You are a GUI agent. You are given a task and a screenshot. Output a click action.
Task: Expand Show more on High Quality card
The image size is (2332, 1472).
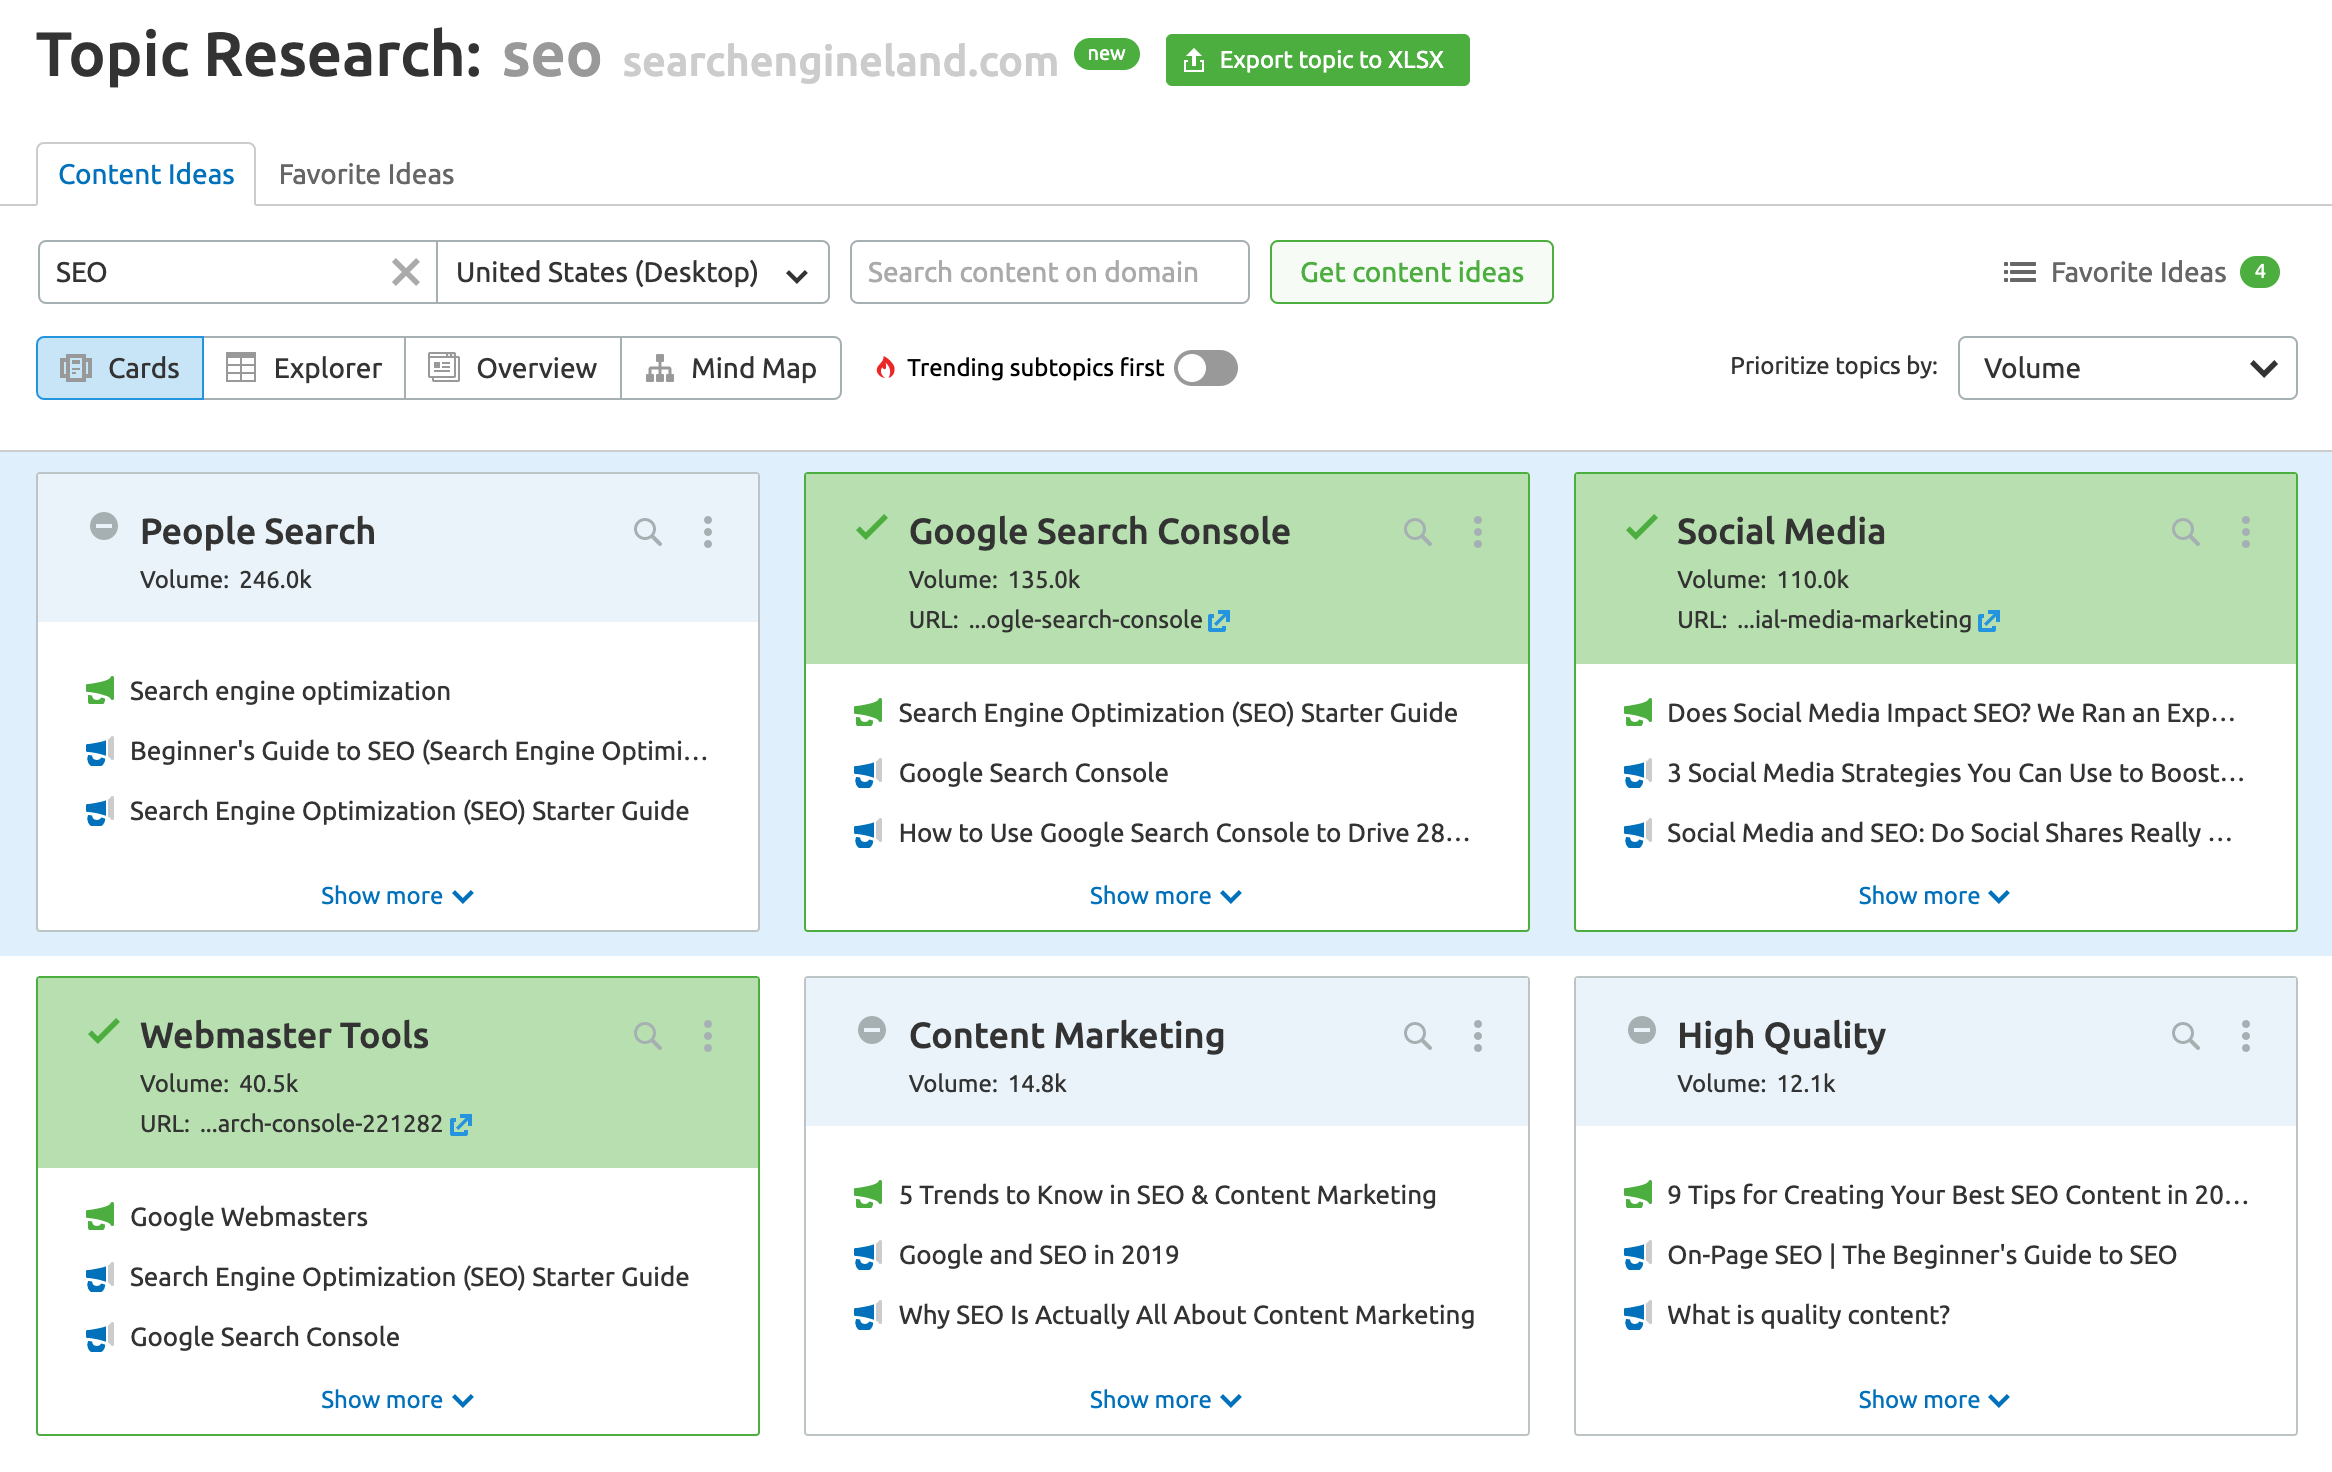1934,1399
